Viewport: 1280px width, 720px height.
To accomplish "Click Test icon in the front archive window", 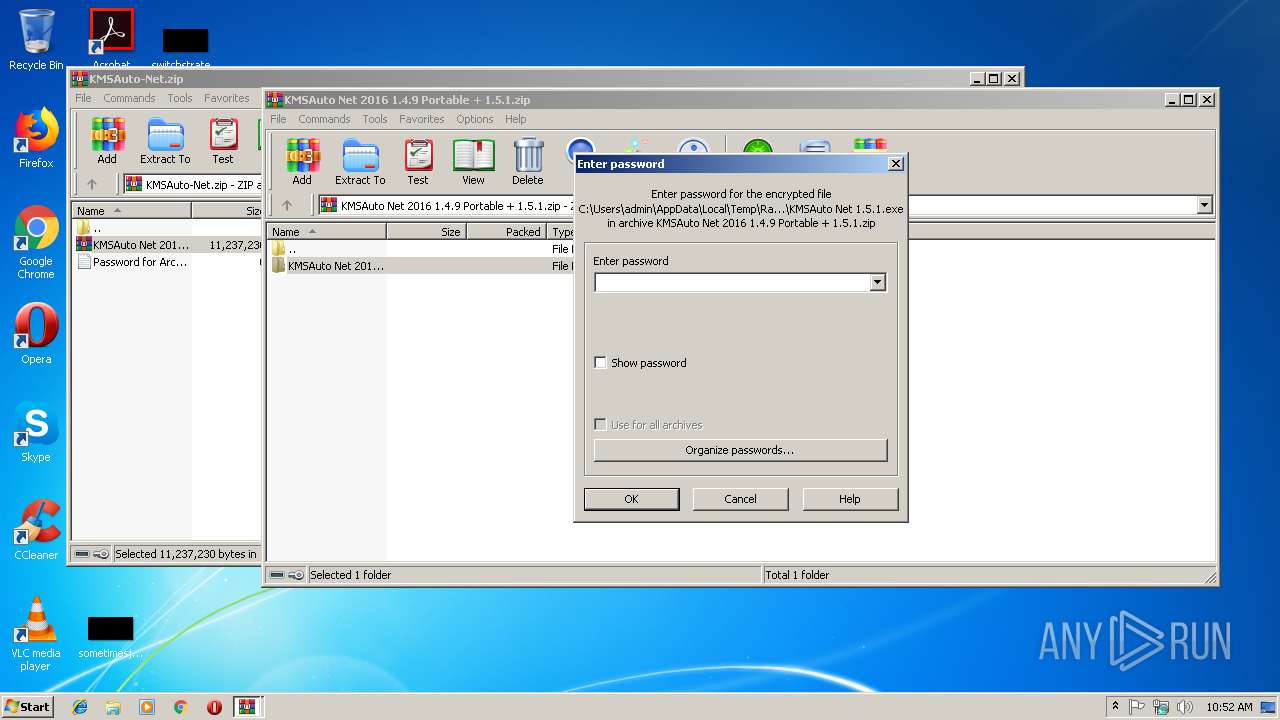I will pos(418,163).
